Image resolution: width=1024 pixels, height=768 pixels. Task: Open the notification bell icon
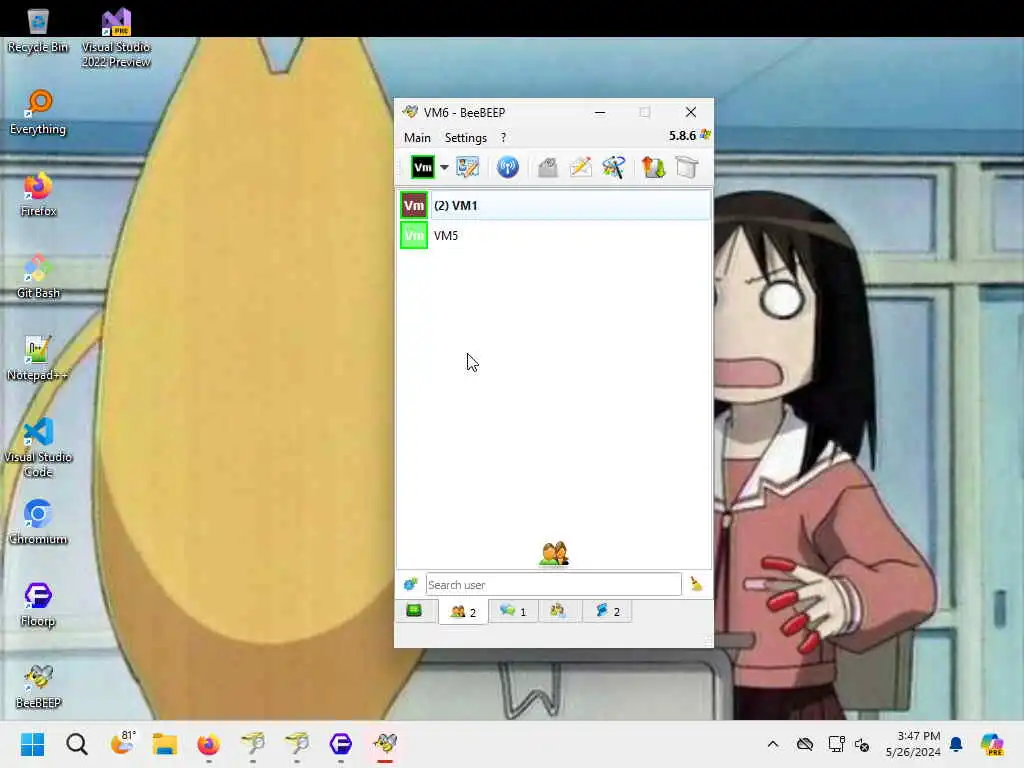point(956,744)
